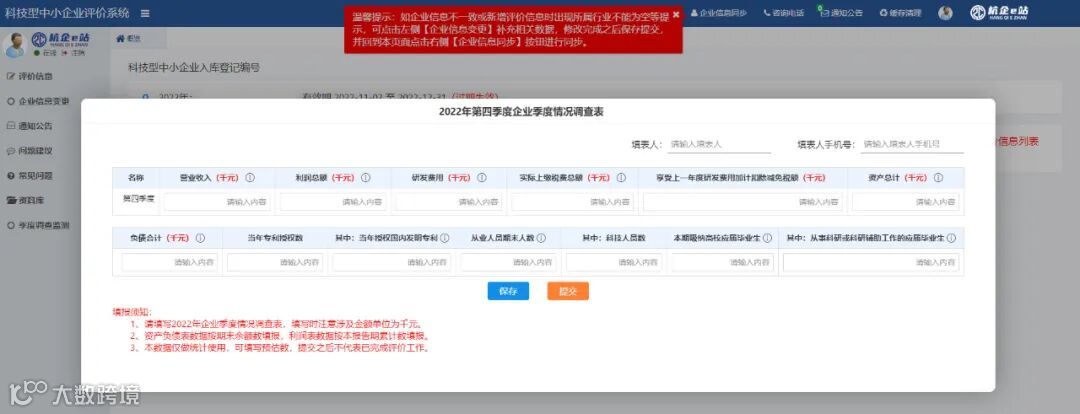This screenshot has height=414, width=1080.
Task: Click the 营业收入 input field
Action: point(217,202)
